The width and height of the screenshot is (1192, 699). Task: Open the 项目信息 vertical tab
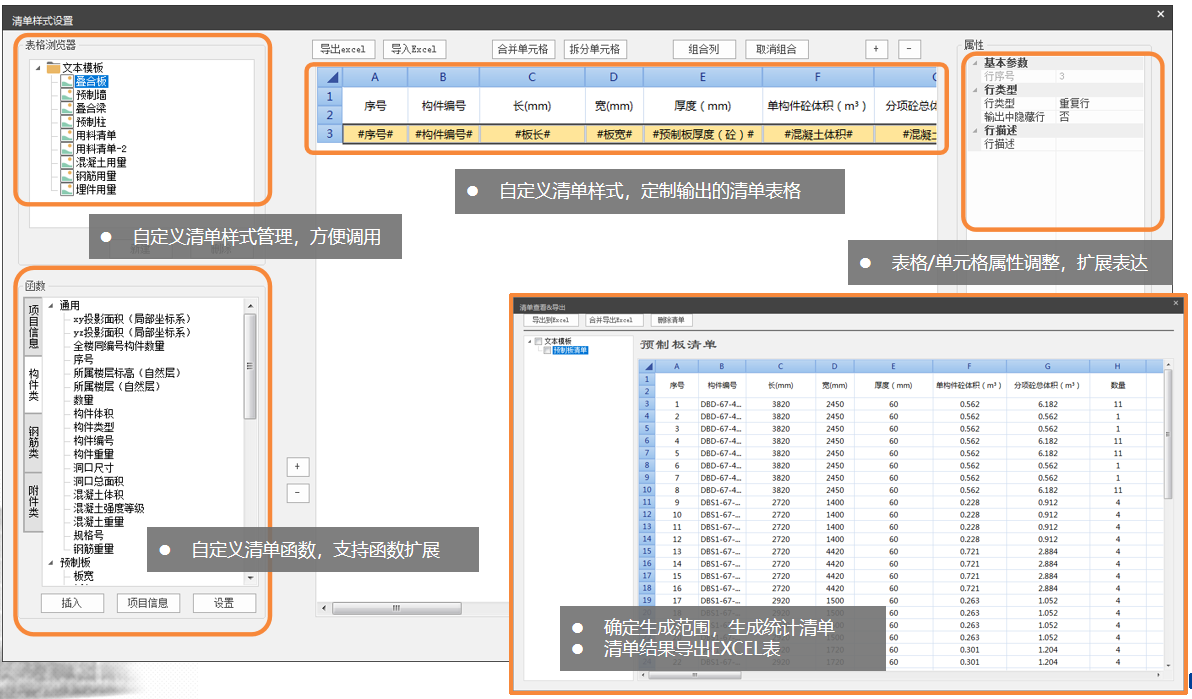[33, 327]
